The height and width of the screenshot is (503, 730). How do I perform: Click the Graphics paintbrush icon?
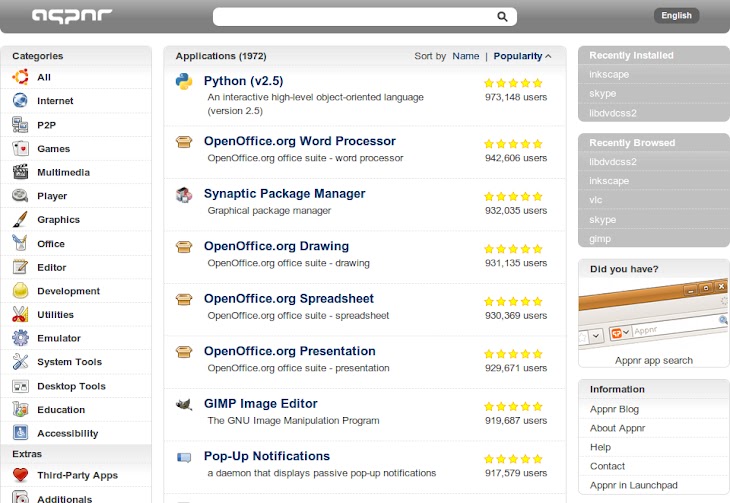[20, 219]
